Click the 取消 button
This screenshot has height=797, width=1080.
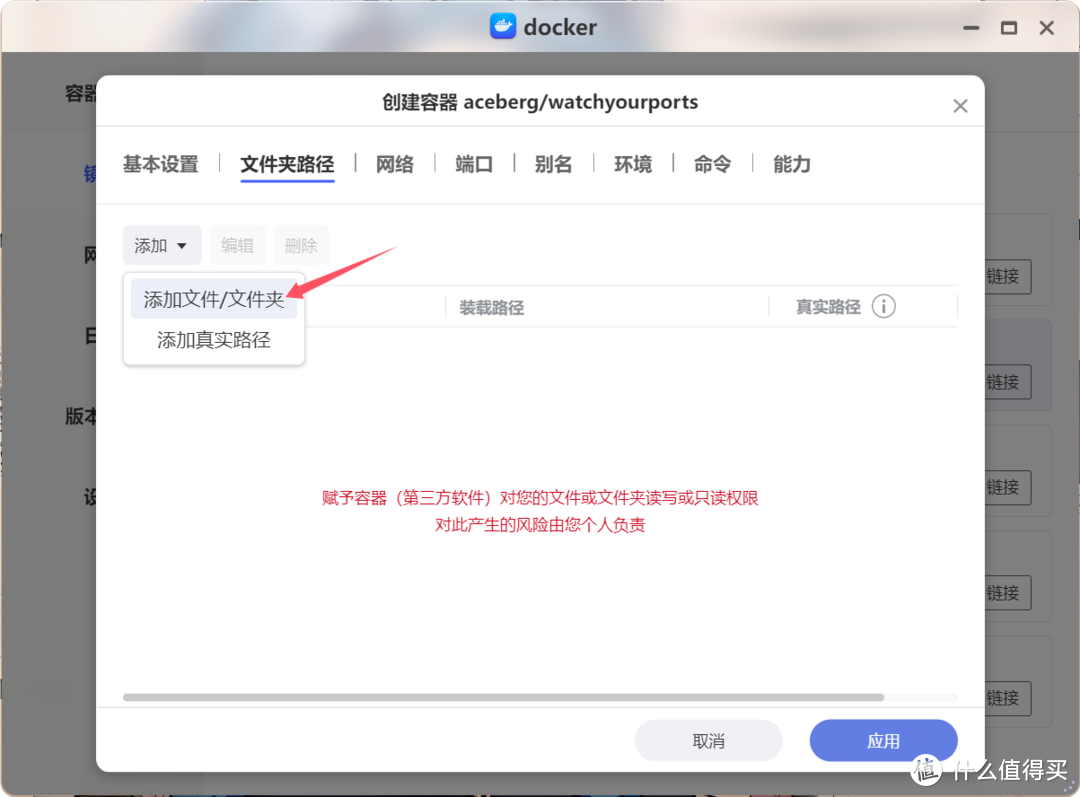(x=708, y=740)
